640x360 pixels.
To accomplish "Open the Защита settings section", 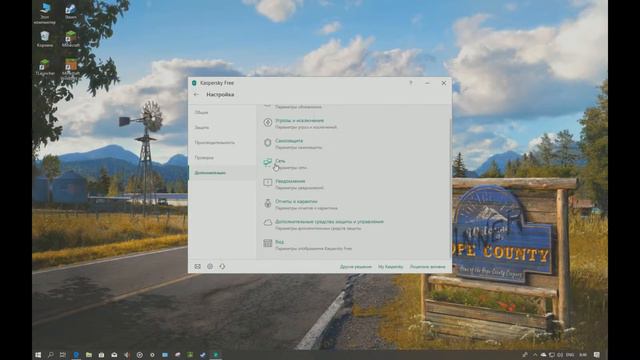I will (202, 127).
